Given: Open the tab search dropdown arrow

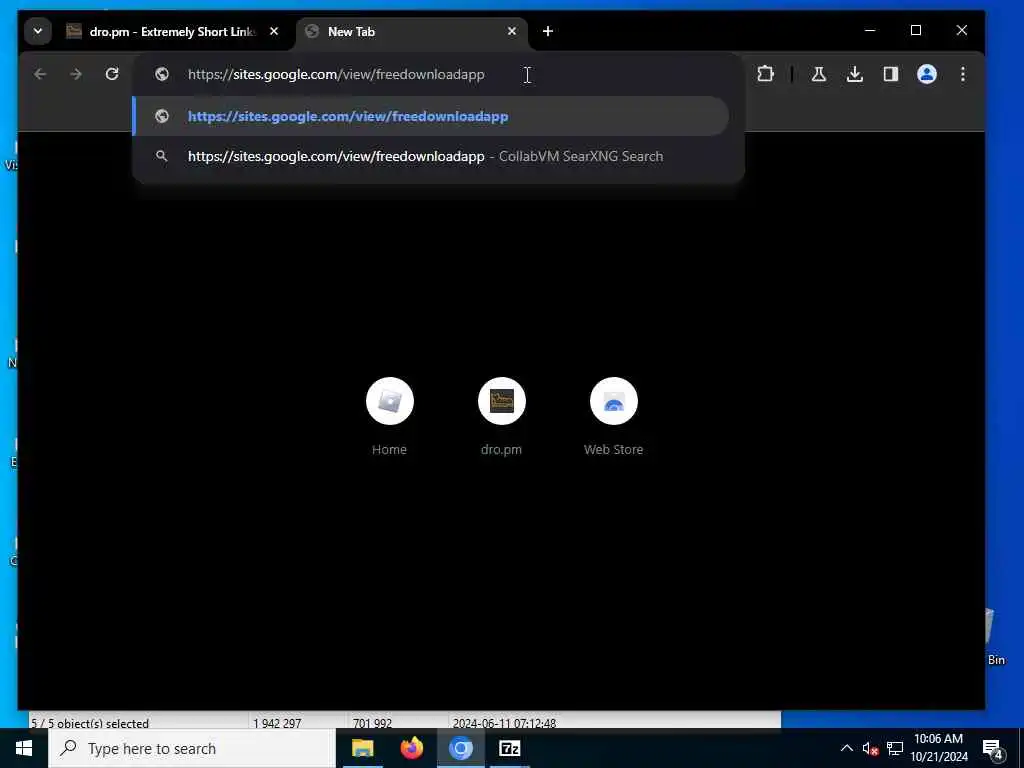Looking at the screenshot, I should point(38,31).
